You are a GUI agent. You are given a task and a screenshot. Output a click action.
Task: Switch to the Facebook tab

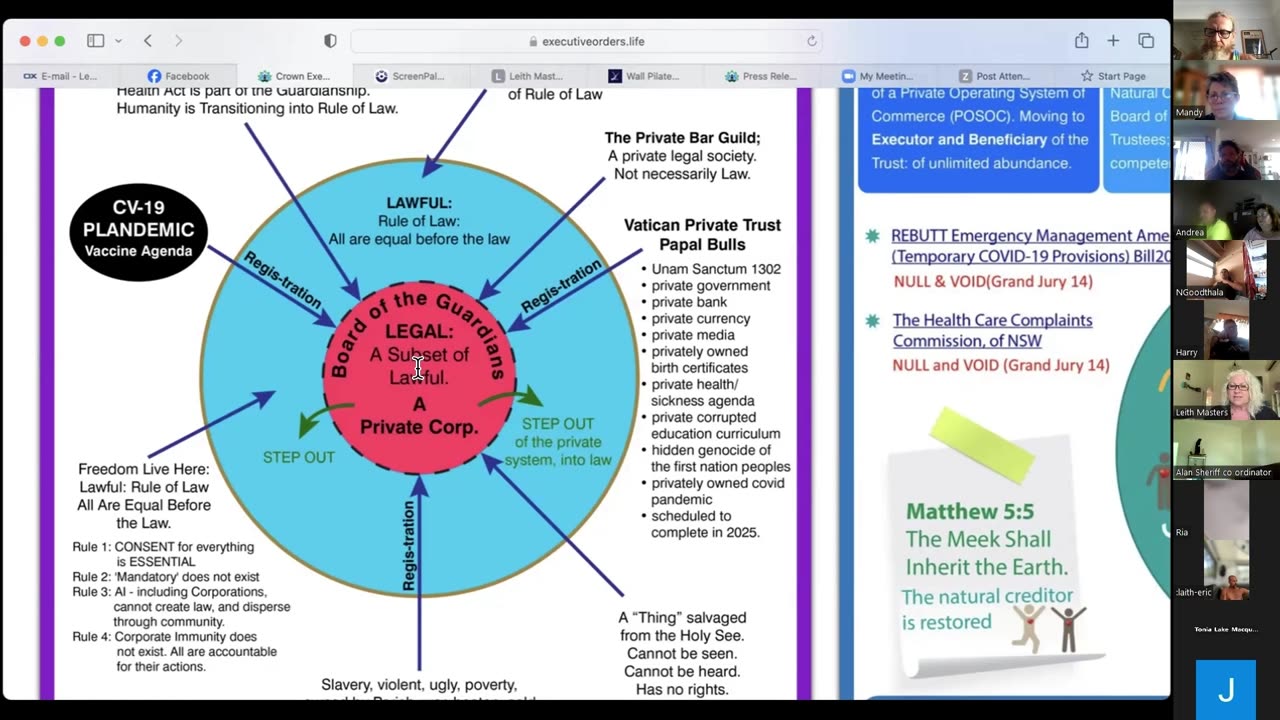coord(178,76)
